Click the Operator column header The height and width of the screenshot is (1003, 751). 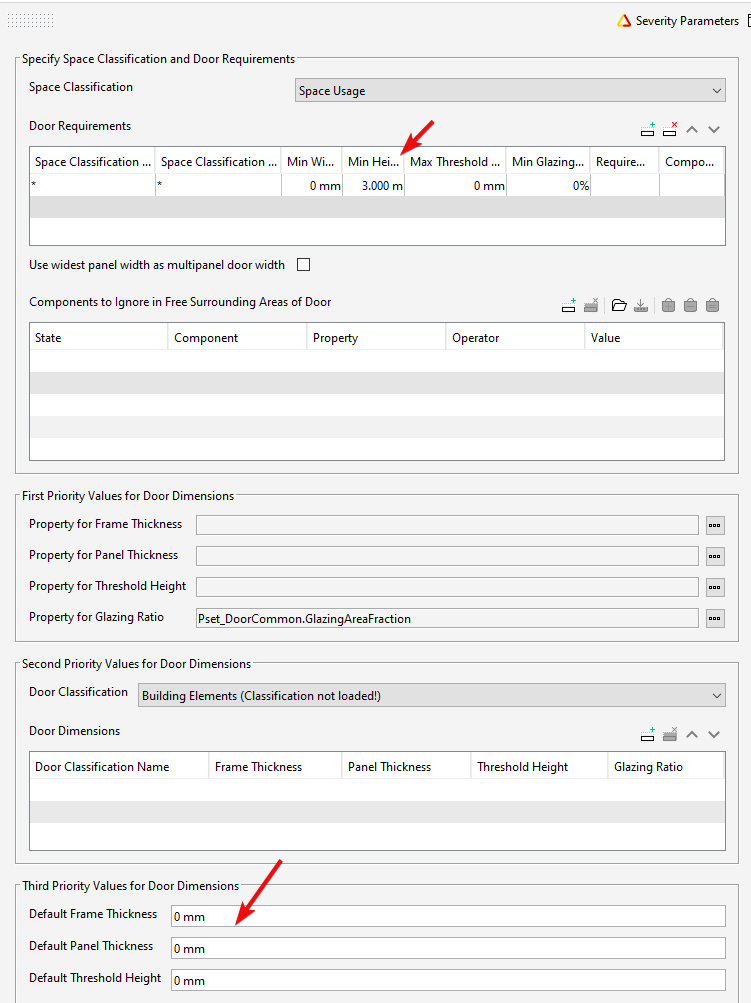pyautogui.click(x=515, y=338)
